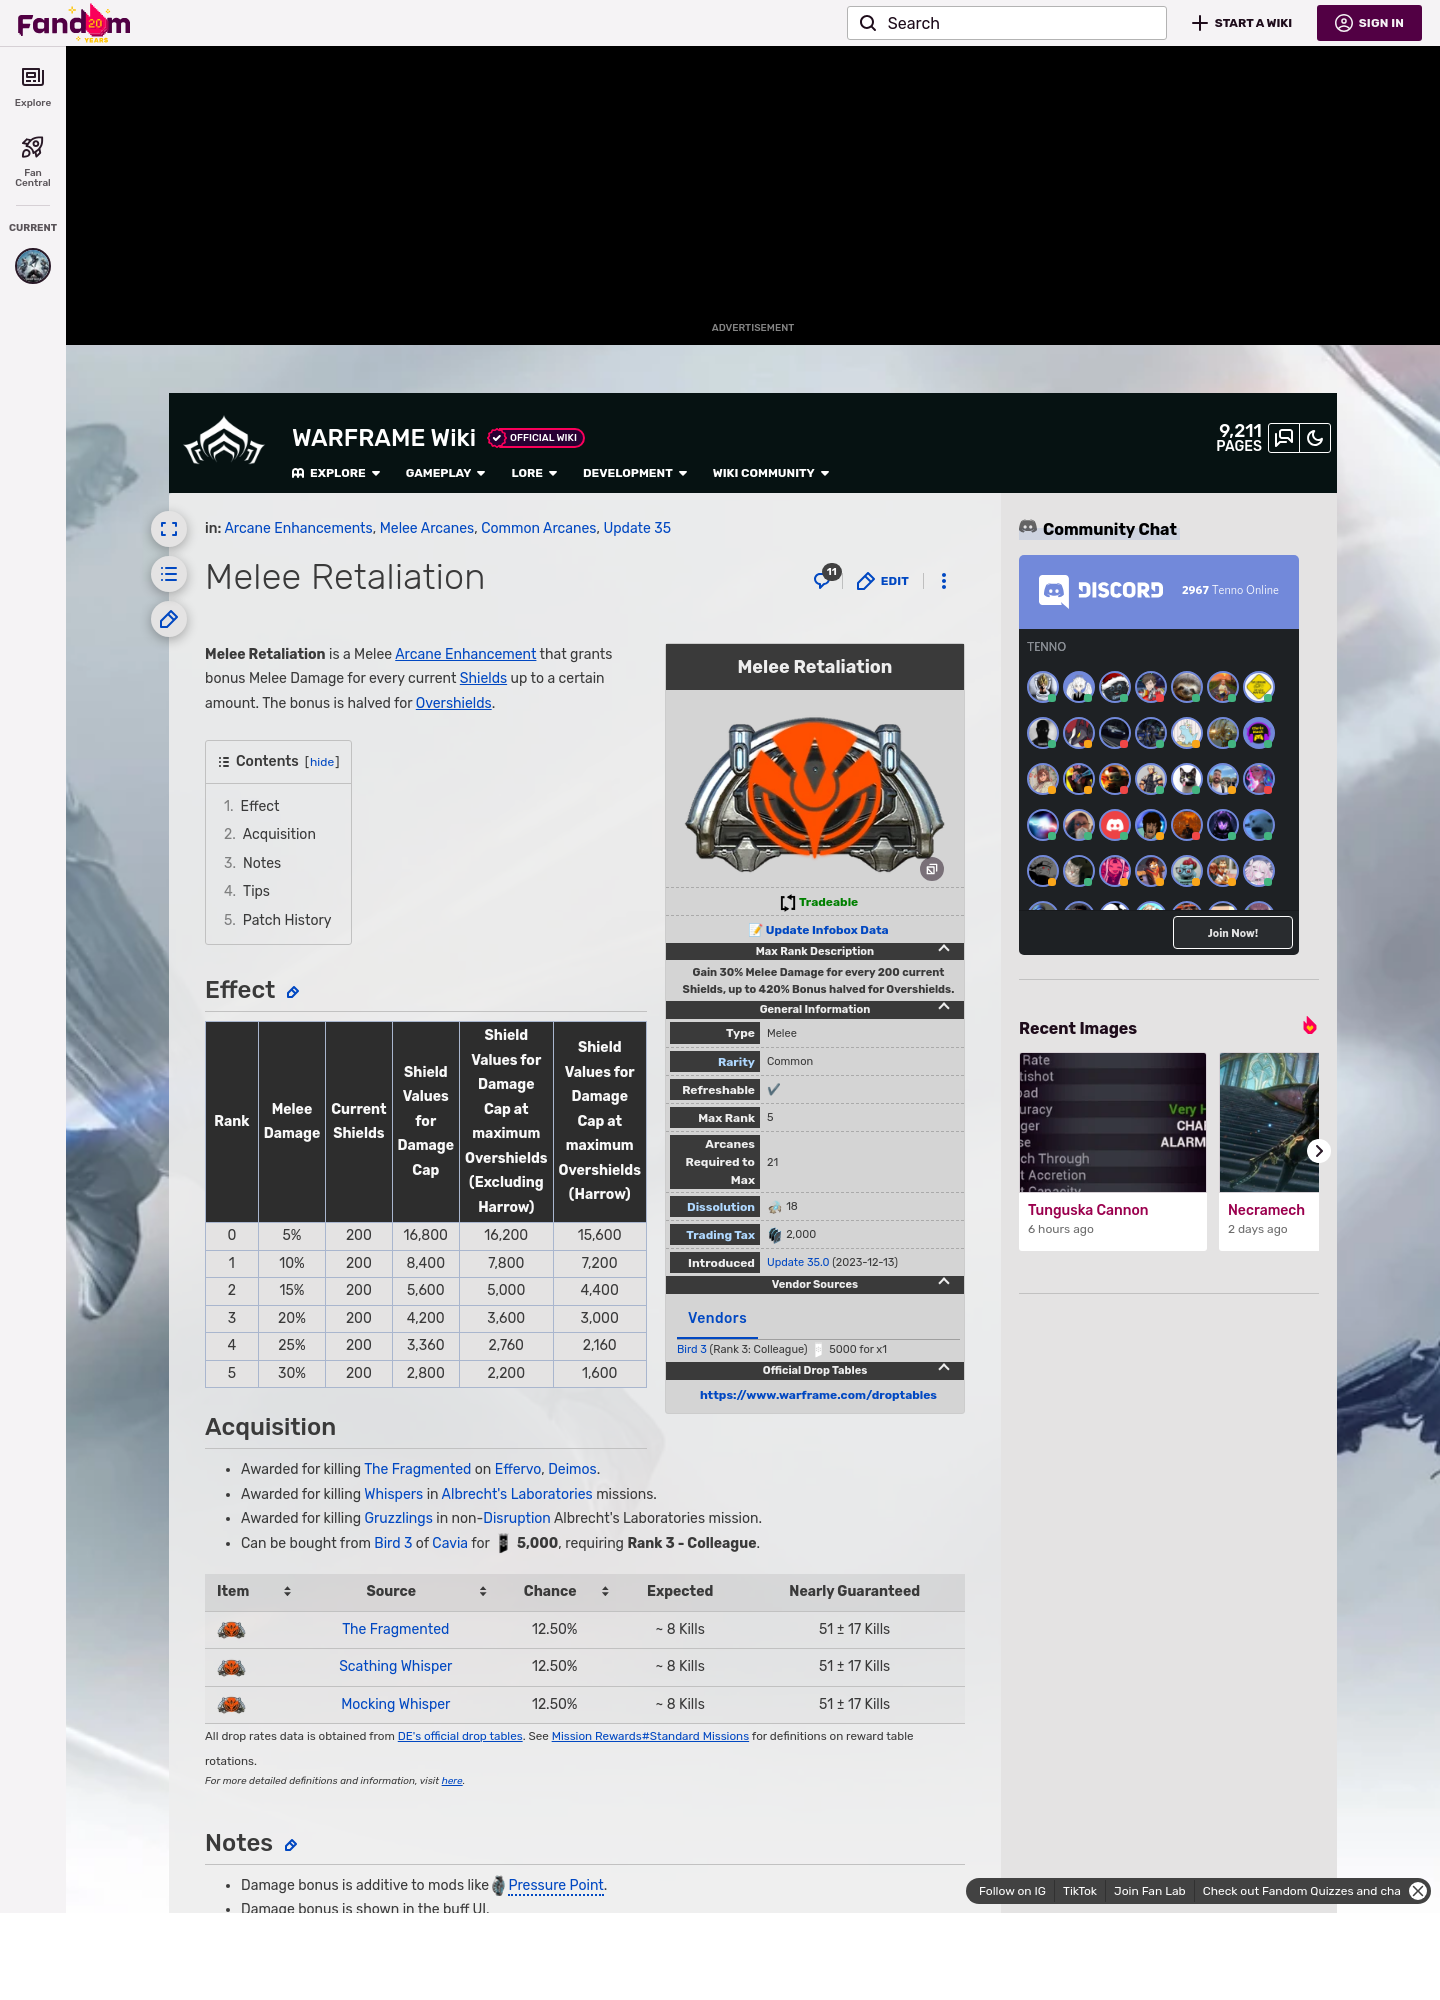Collapse the Vendor Sources section
This screenshot has width=1440, height=2000.
point(944,1282)
